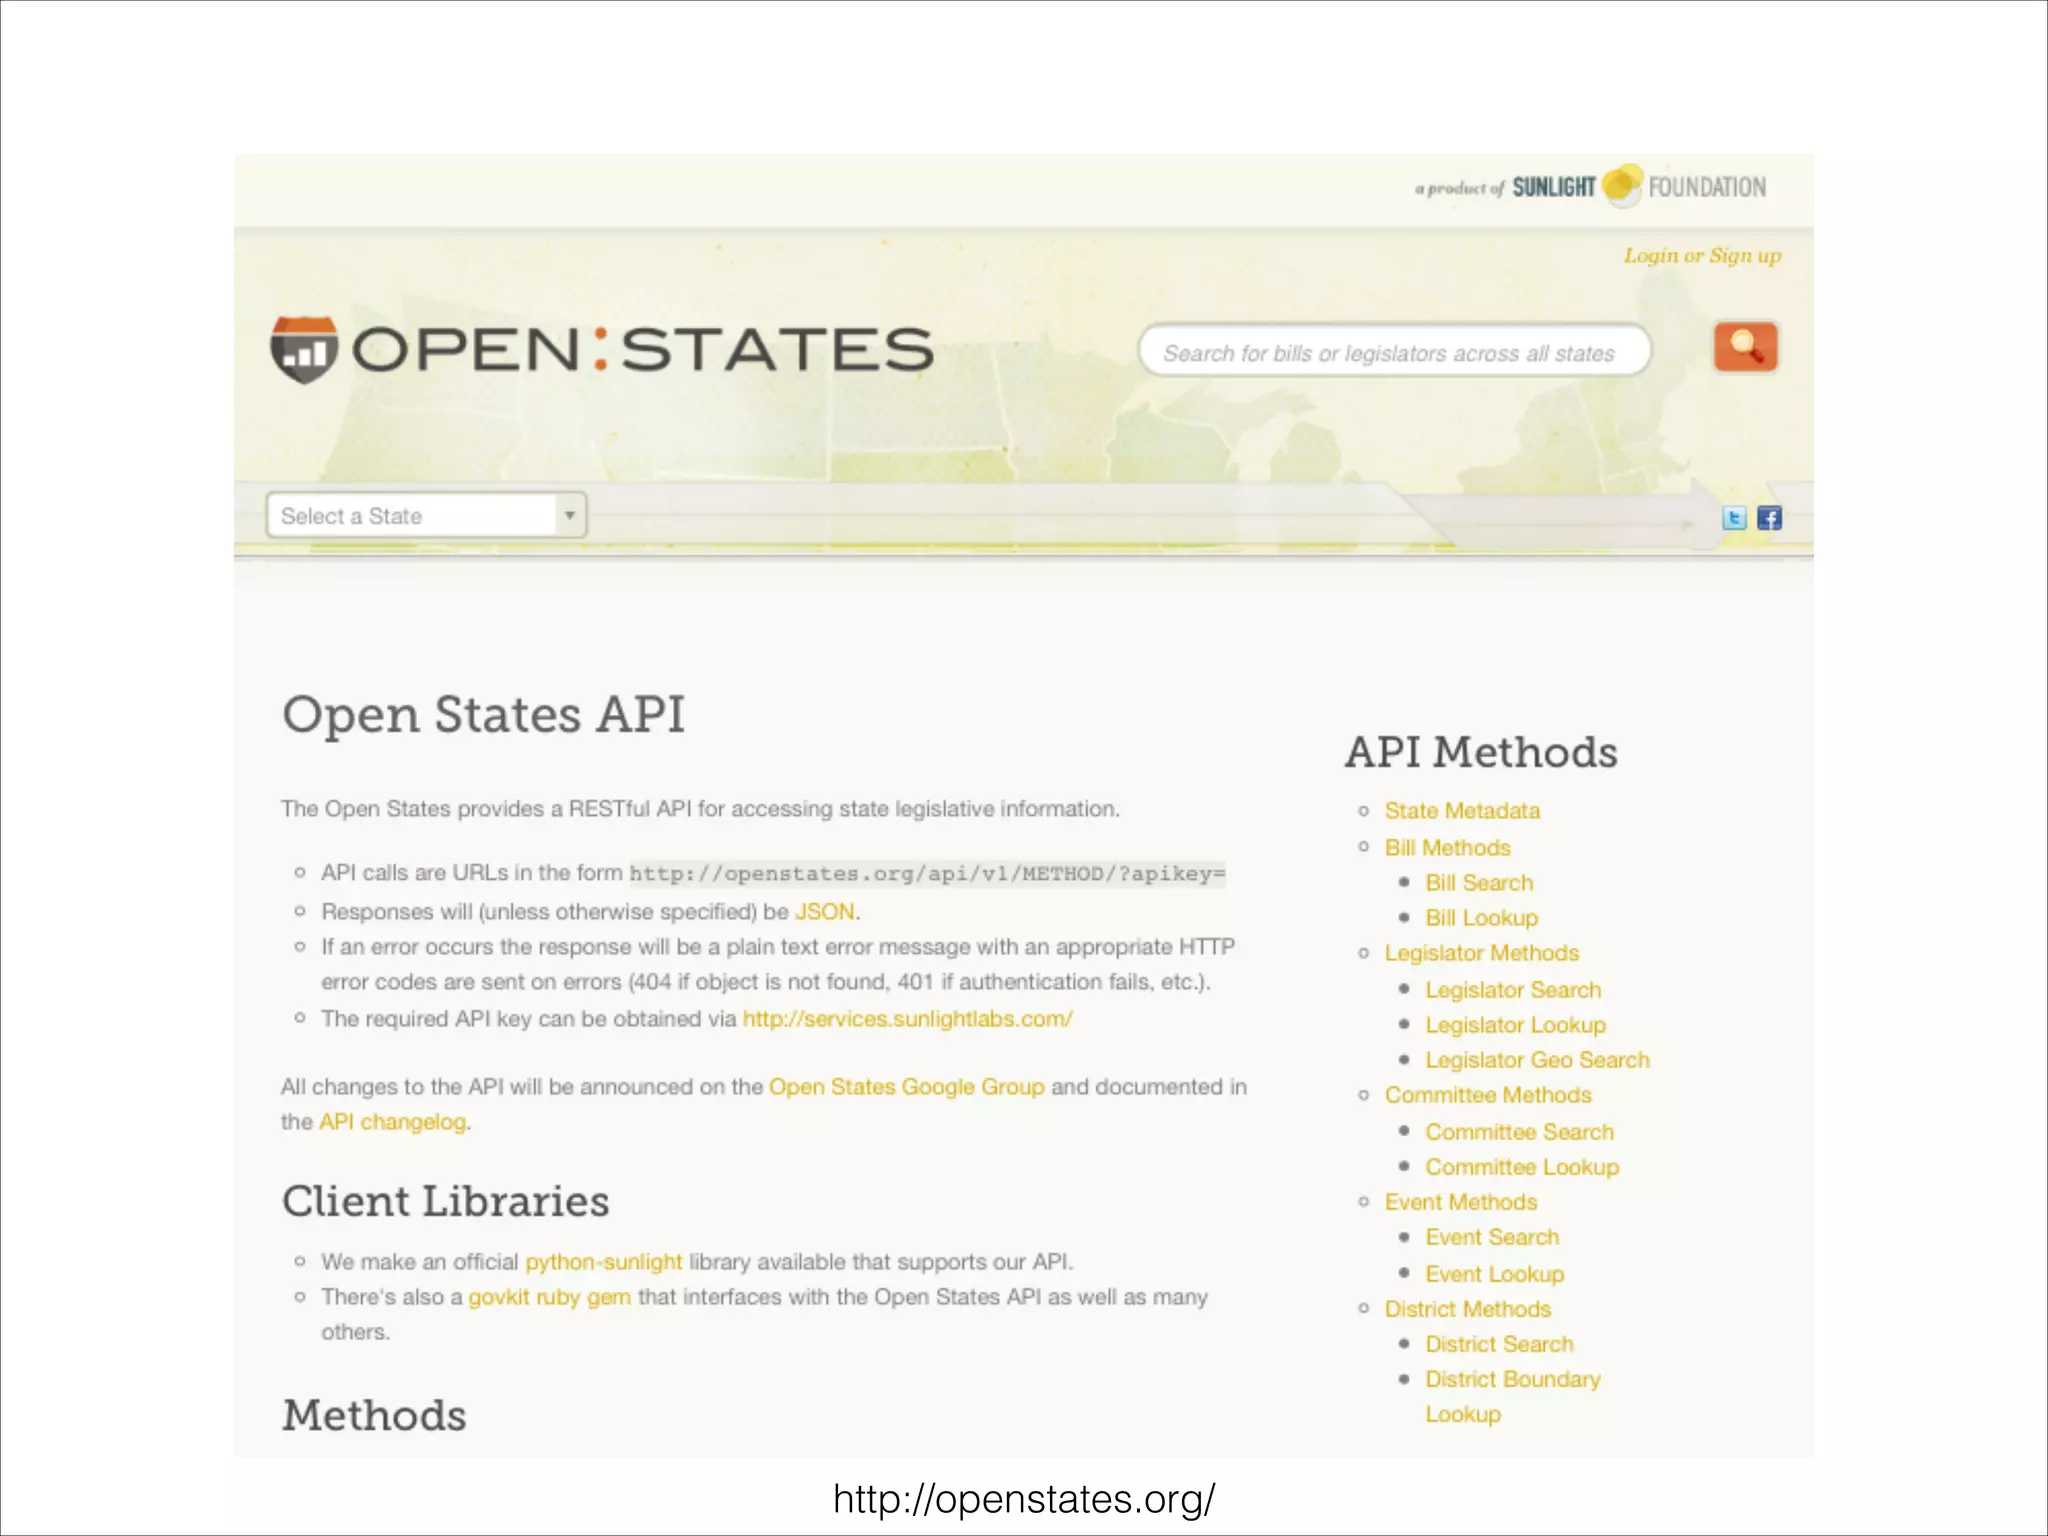Open the govkit ruby gem link

click(x=549, y=1297)
